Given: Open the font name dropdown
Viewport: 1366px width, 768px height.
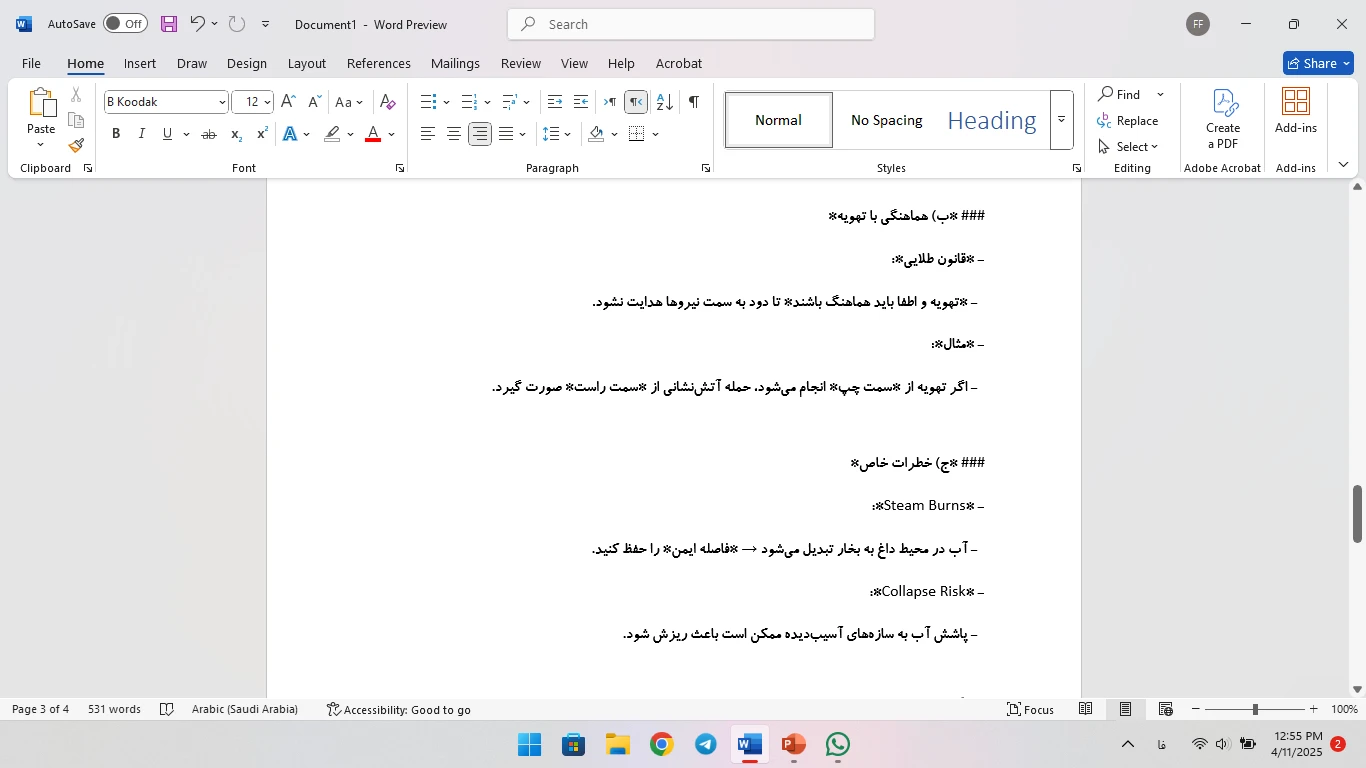Looking at the screenshot, I should coord(222,102).
